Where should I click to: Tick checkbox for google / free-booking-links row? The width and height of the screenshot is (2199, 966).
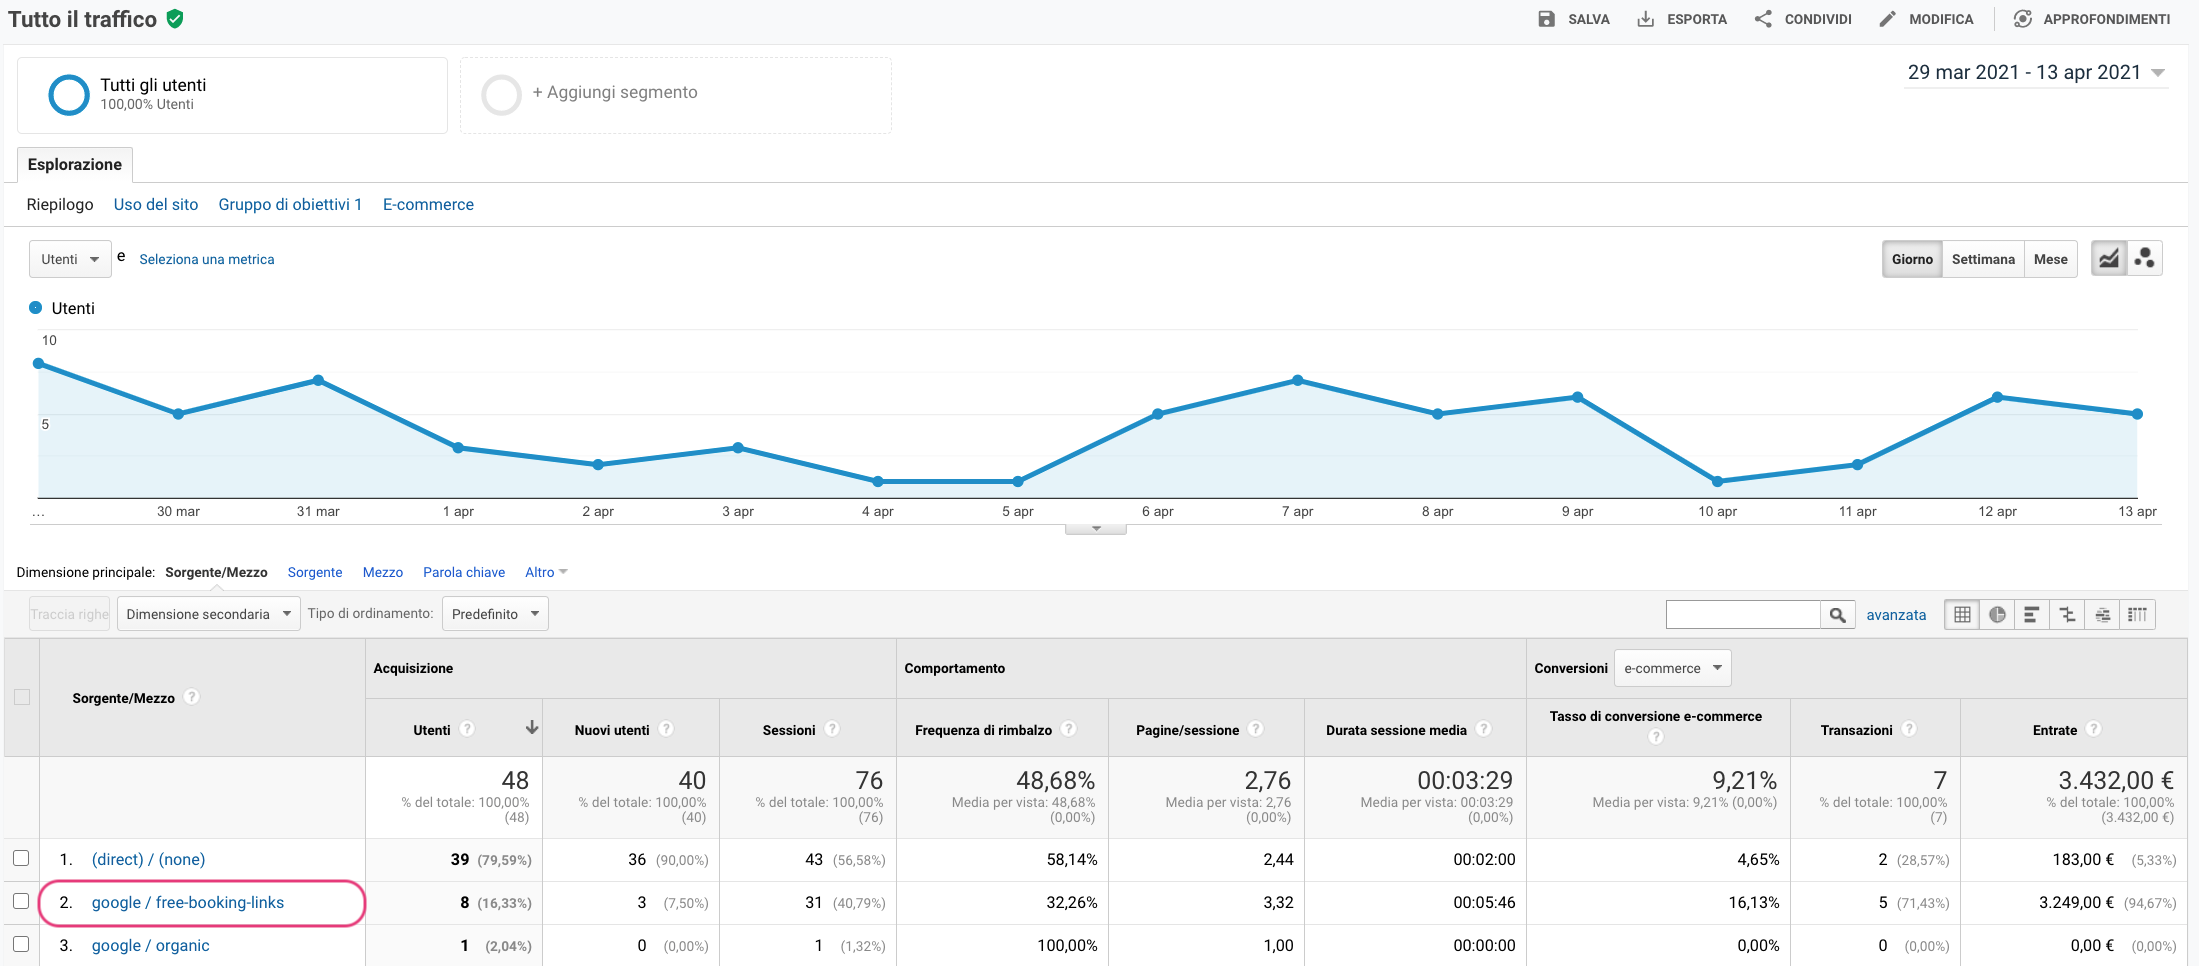click(21, 901)
